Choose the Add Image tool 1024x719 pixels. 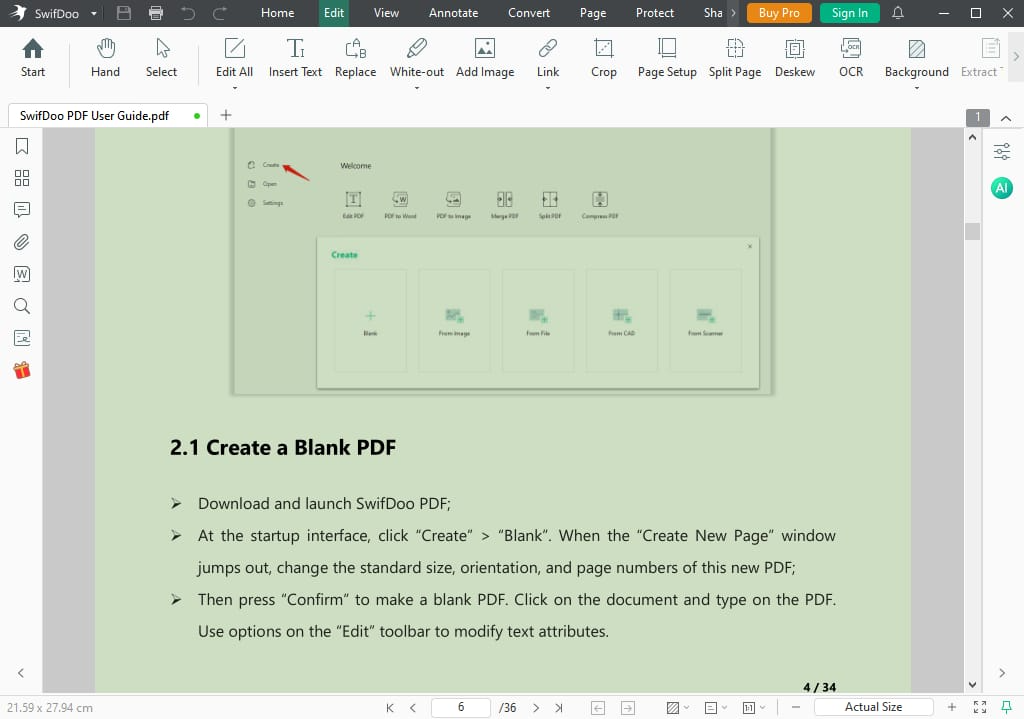[x=485, y=58]
